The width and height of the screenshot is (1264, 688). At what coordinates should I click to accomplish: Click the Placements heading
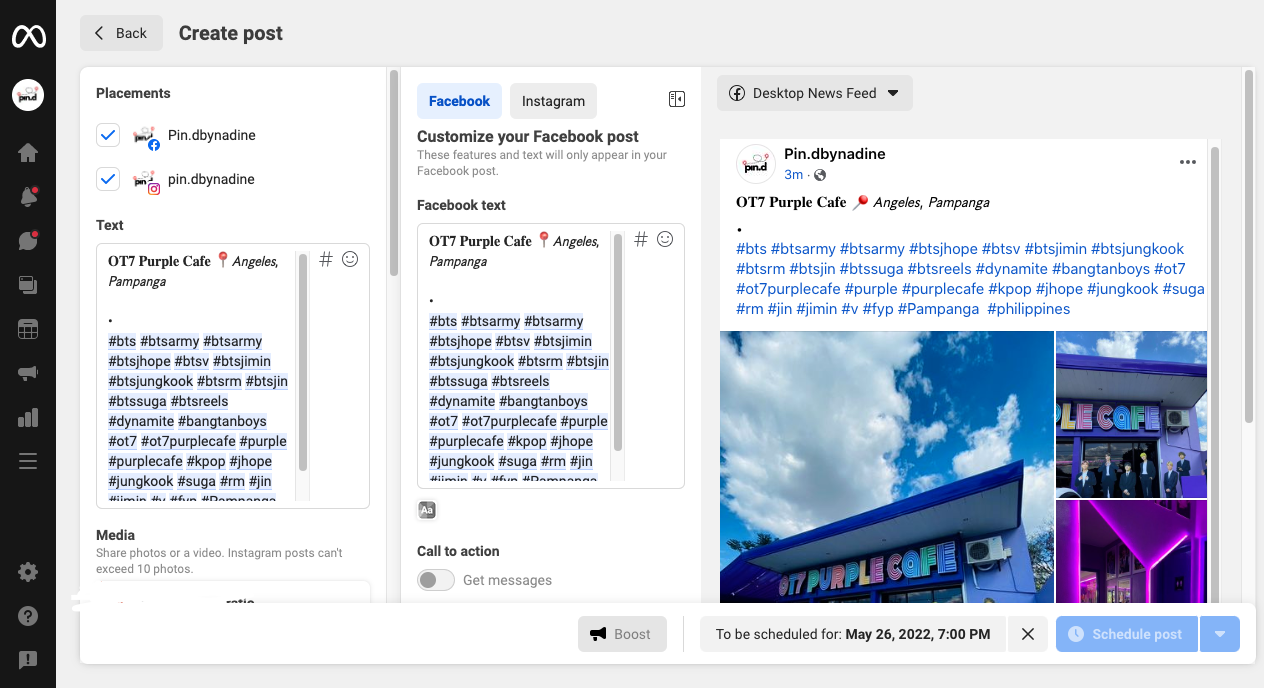pyautogui.click(x=133, y=93)
